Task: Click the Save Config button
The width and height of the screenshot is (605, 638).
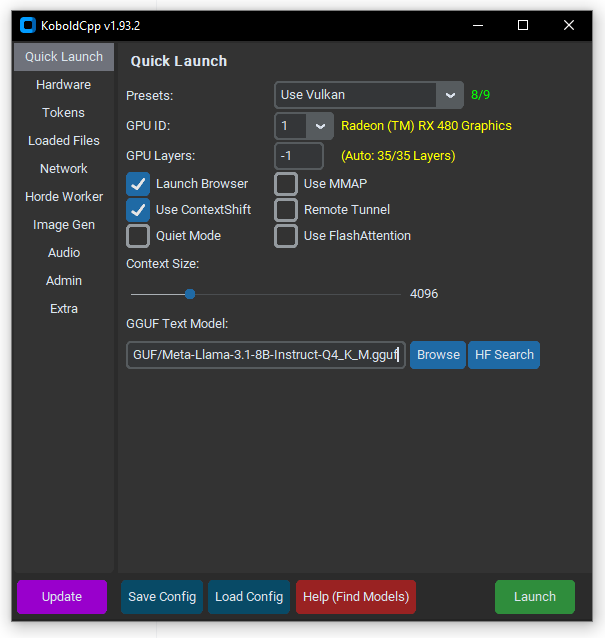Action: point(162,597)
